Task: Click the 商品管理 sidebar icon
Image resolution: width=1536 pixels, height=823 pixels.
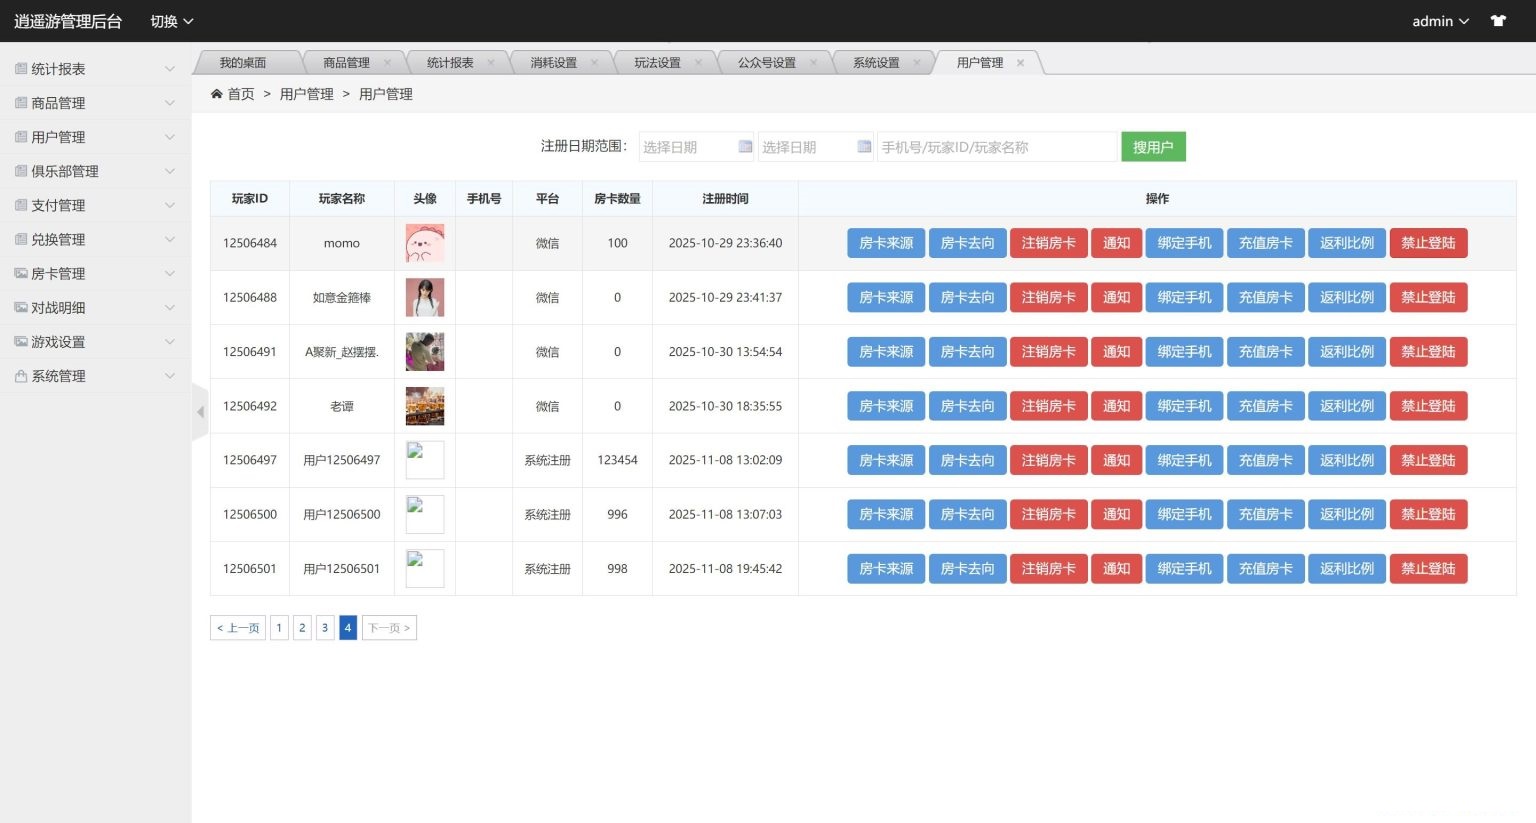Action: point(19,102)
